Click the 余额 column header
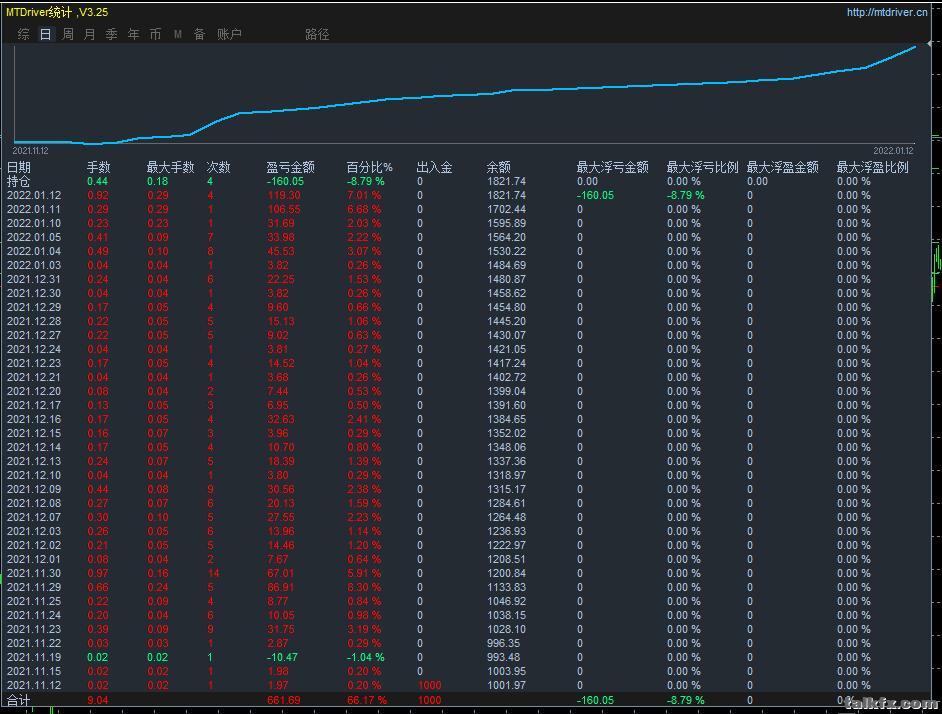This screenshot has height=714, width=942. pos(499,167)
